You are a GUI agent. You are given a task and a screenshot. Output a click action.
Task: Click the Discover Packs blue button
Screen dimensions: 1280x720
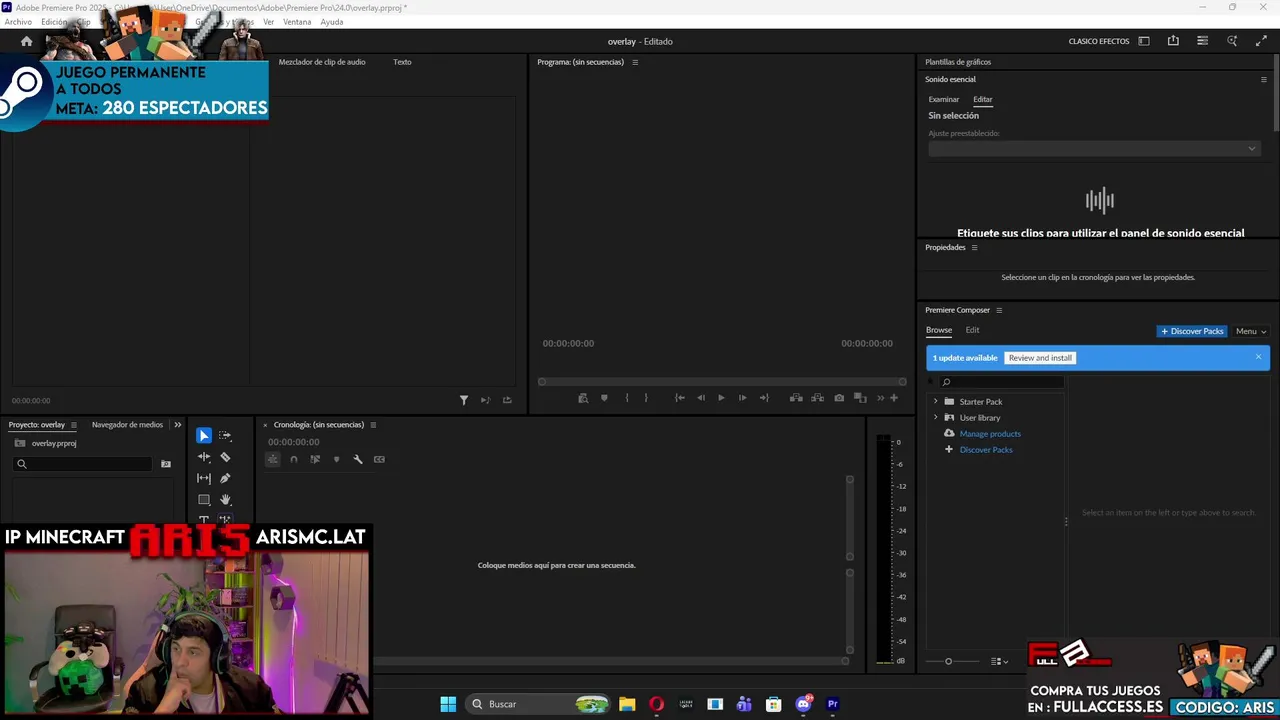[1192, 331]
